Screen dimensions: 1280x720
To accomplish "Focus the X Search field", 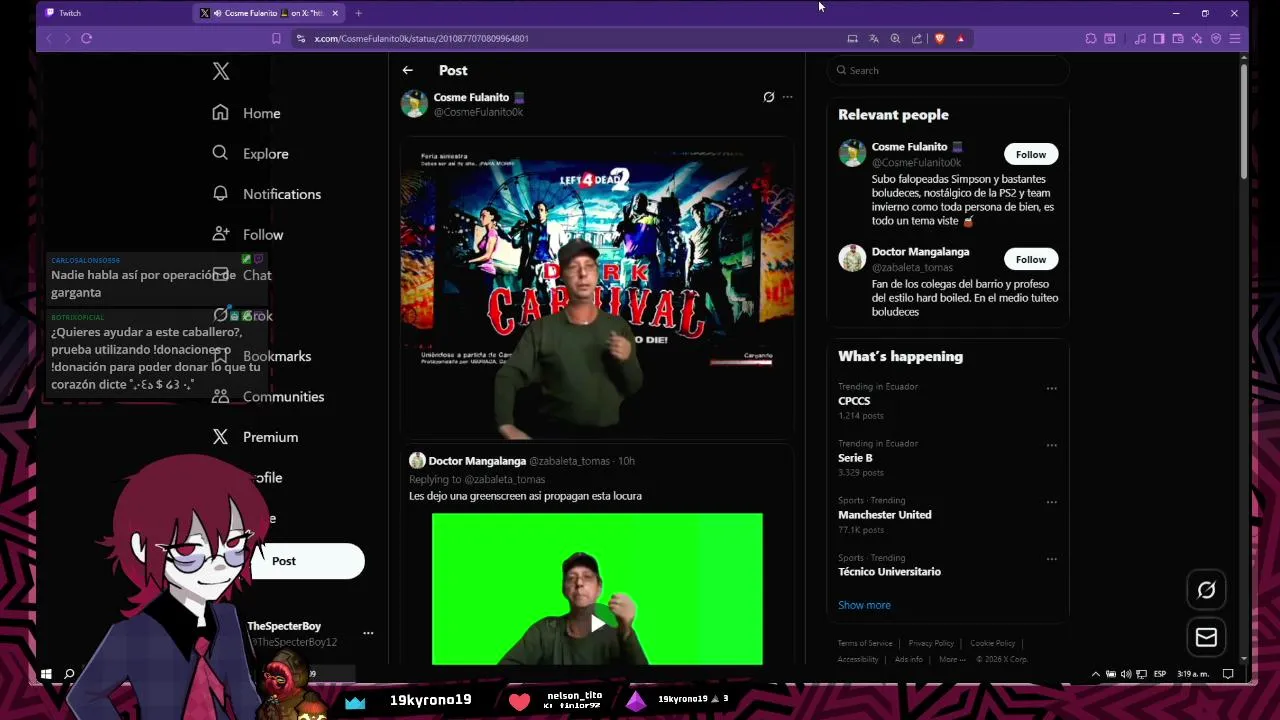I will (948, 70).
